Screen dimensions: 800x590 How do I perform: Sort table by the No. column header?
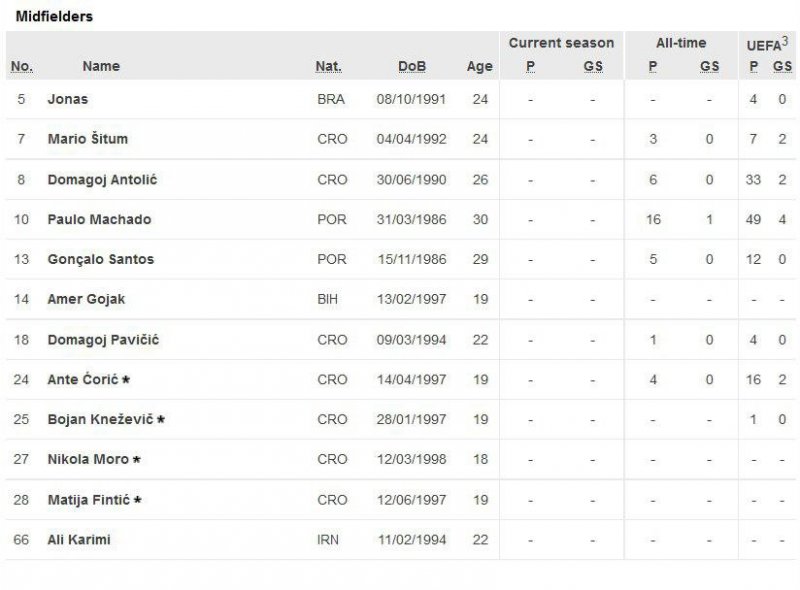21,67
